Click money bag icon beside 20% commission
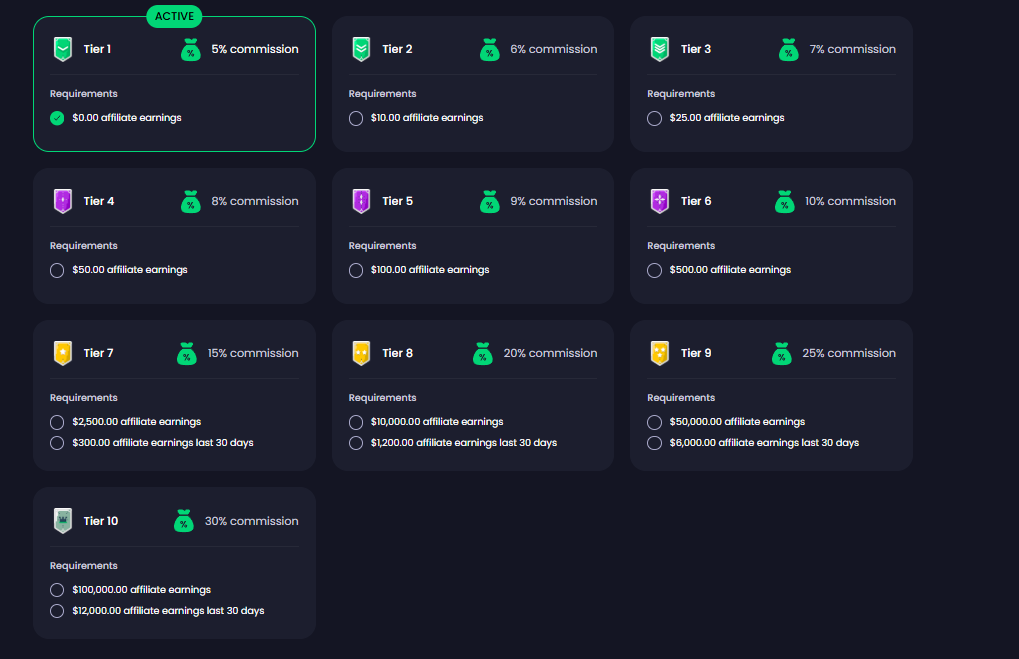This screenshot has width=1019, height=659. point(483,354)
